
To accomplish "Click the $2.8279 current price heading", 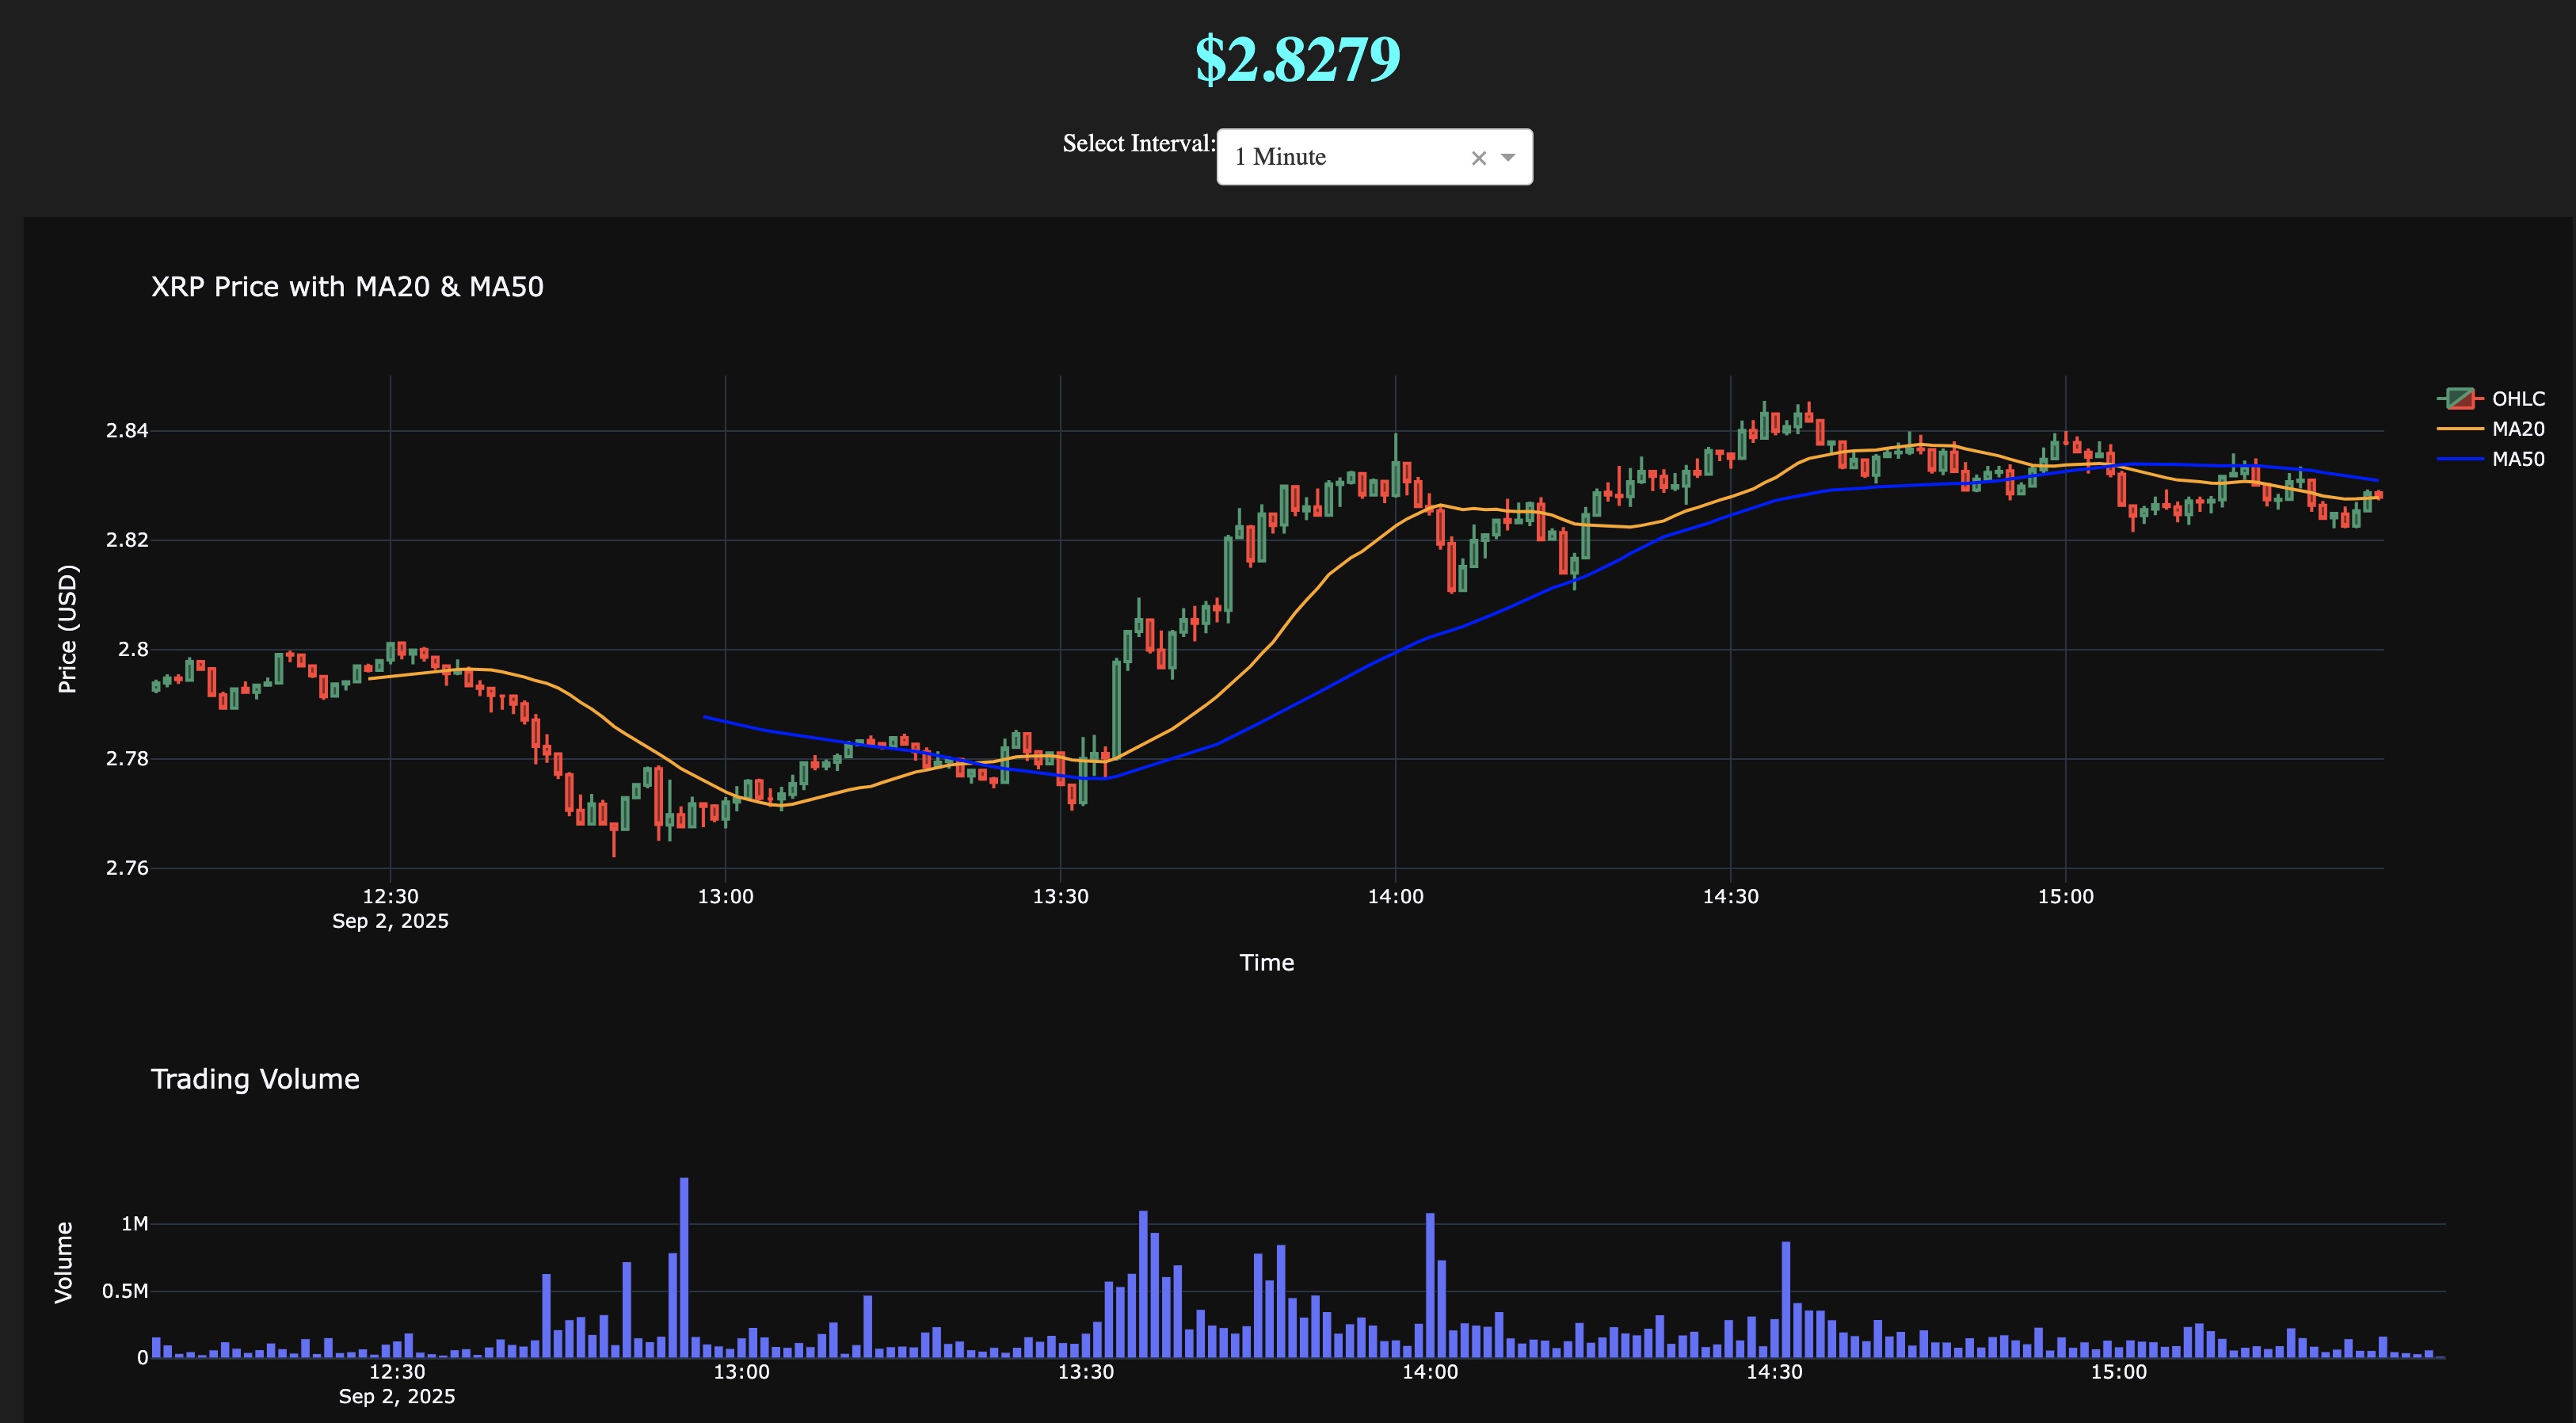I will tap(1297, 59).
